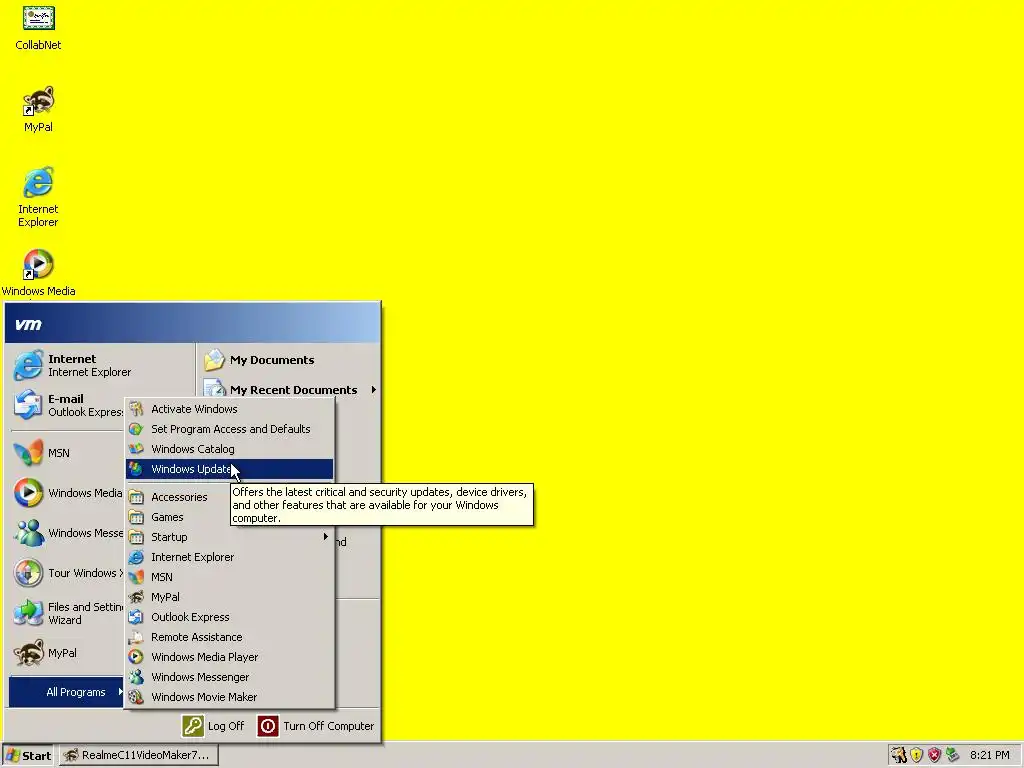Switch to RealmeC11VideoMaker7 taskbar window

138,755
